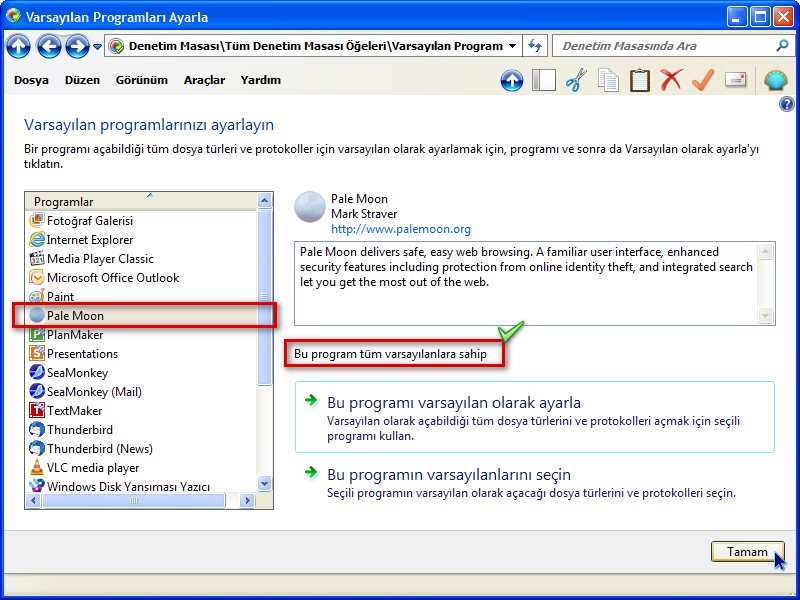This screenshot has width=800, height=600.
Task: Click program list horizontal scroll right arrow
Action: click(247, 501)
